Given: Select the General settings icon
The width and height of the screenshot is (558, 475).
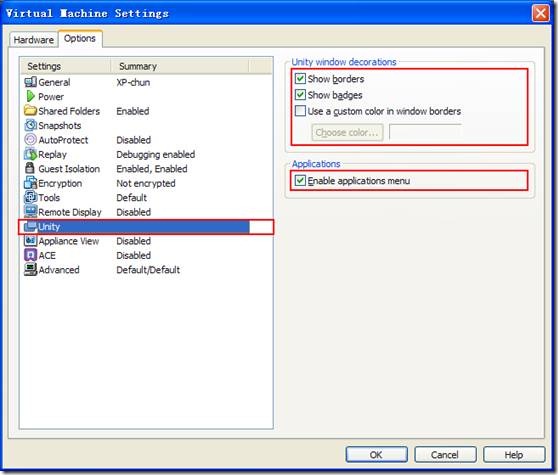Looking at the screenshot, I should click(30, 82).
